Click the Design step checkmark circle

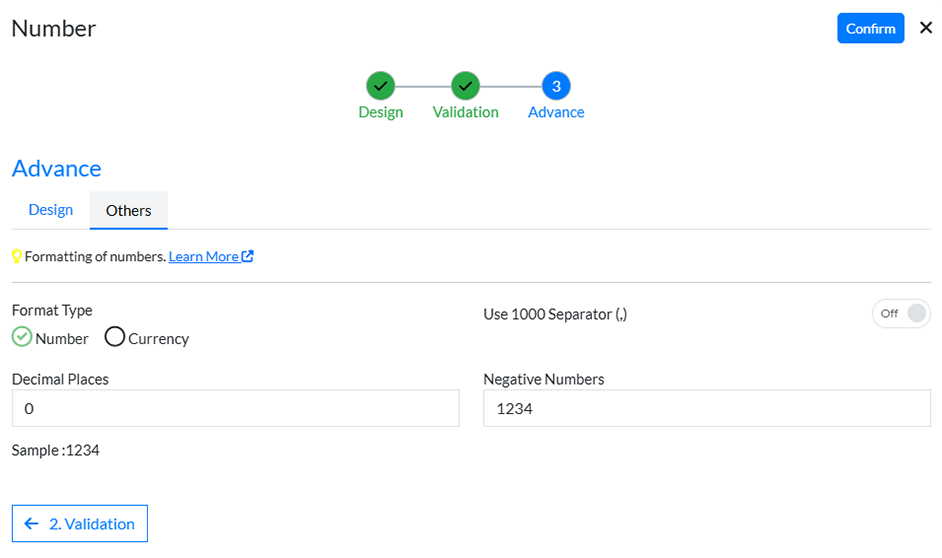(x=380, y=86)
